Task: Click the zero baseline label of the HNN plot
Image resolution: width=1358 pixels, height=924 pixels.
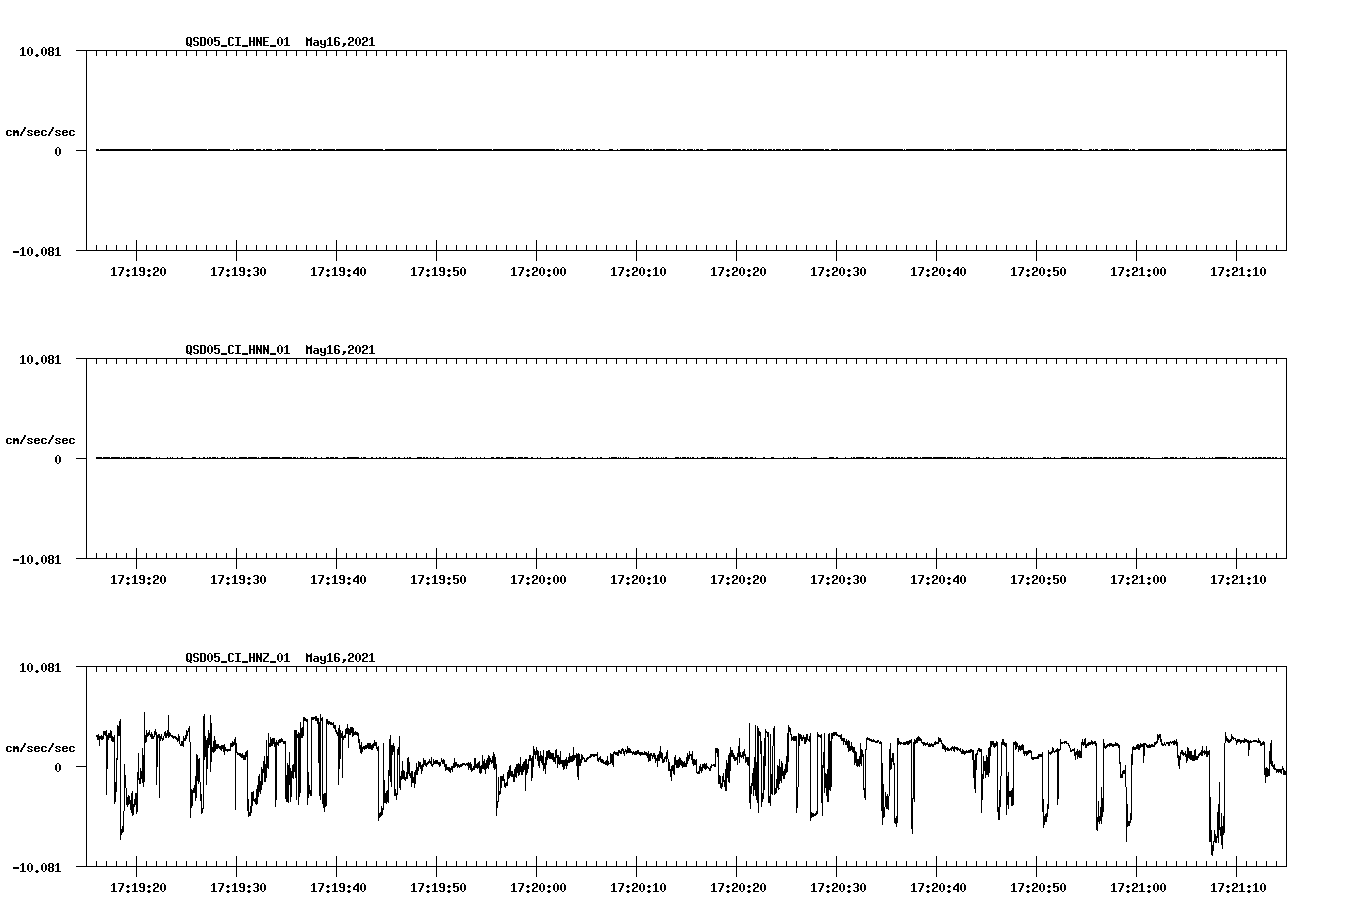Action: tap(57, 460)
